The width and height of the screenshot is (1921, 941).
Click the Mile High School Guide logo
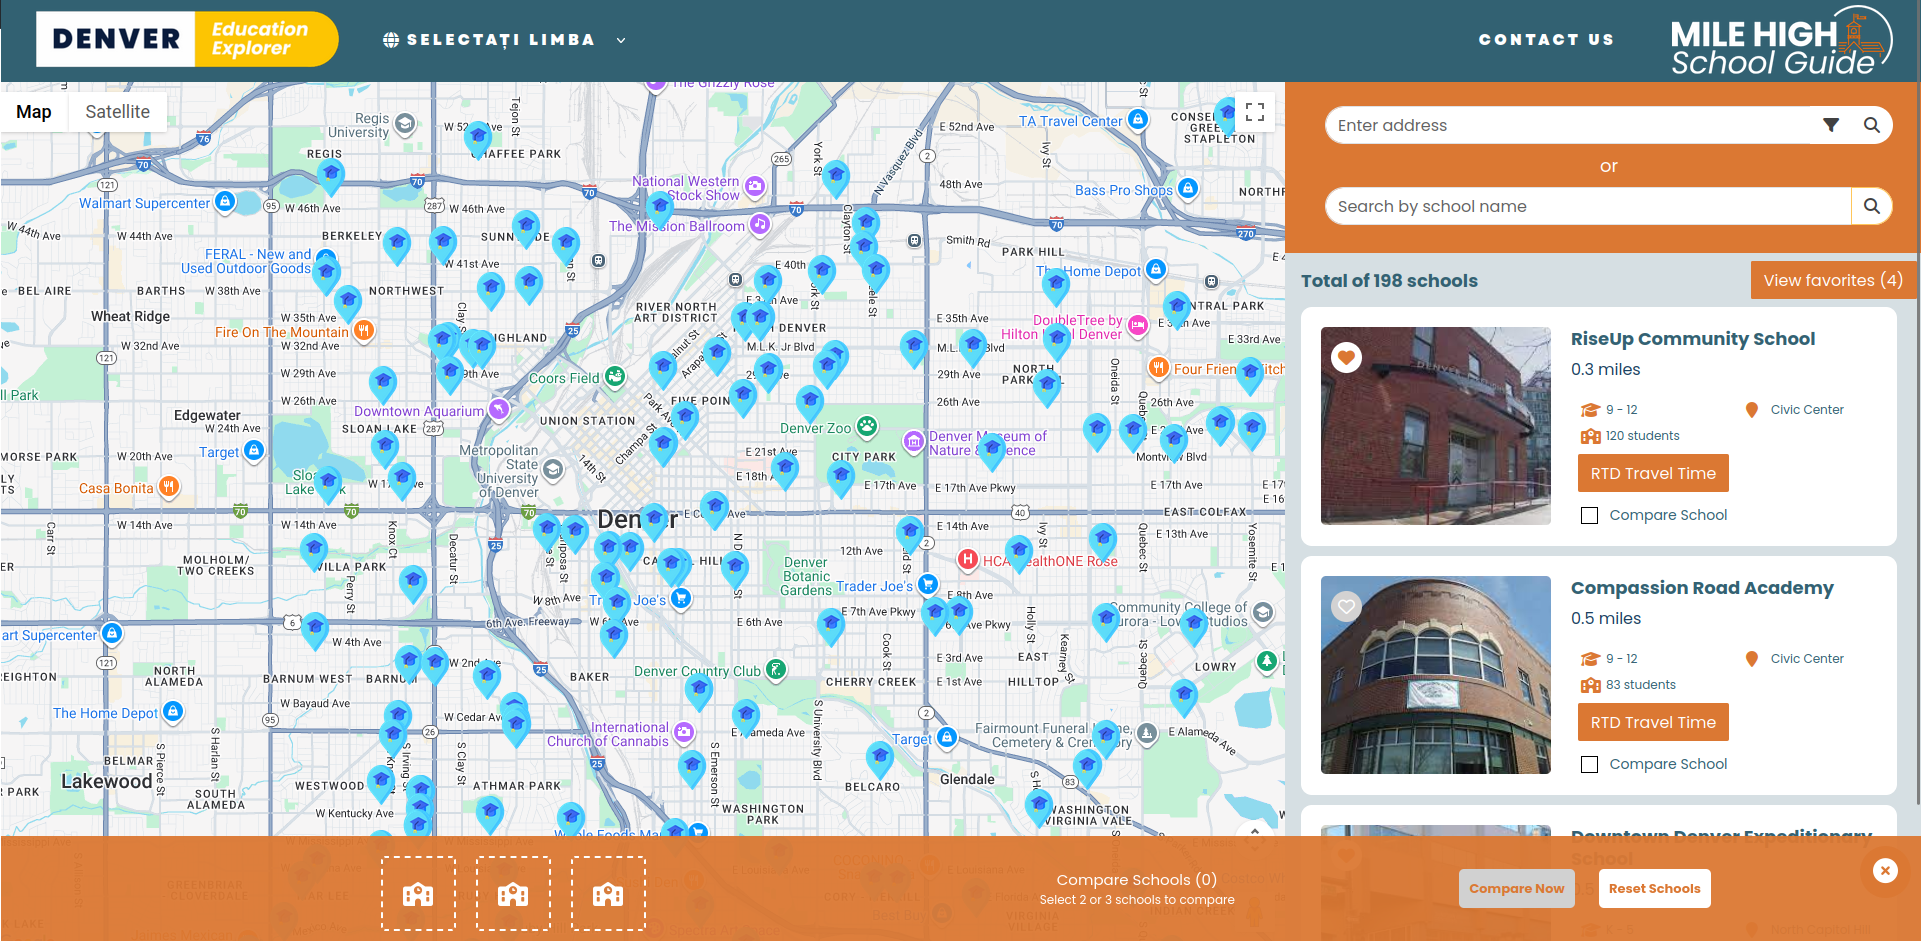tap(1780, 42)
